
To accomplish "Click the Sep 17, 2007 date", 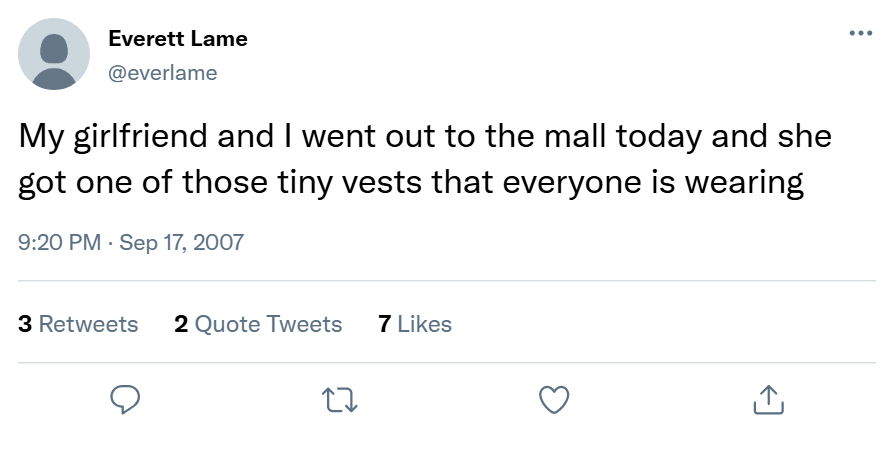I will tap(181, 243).
